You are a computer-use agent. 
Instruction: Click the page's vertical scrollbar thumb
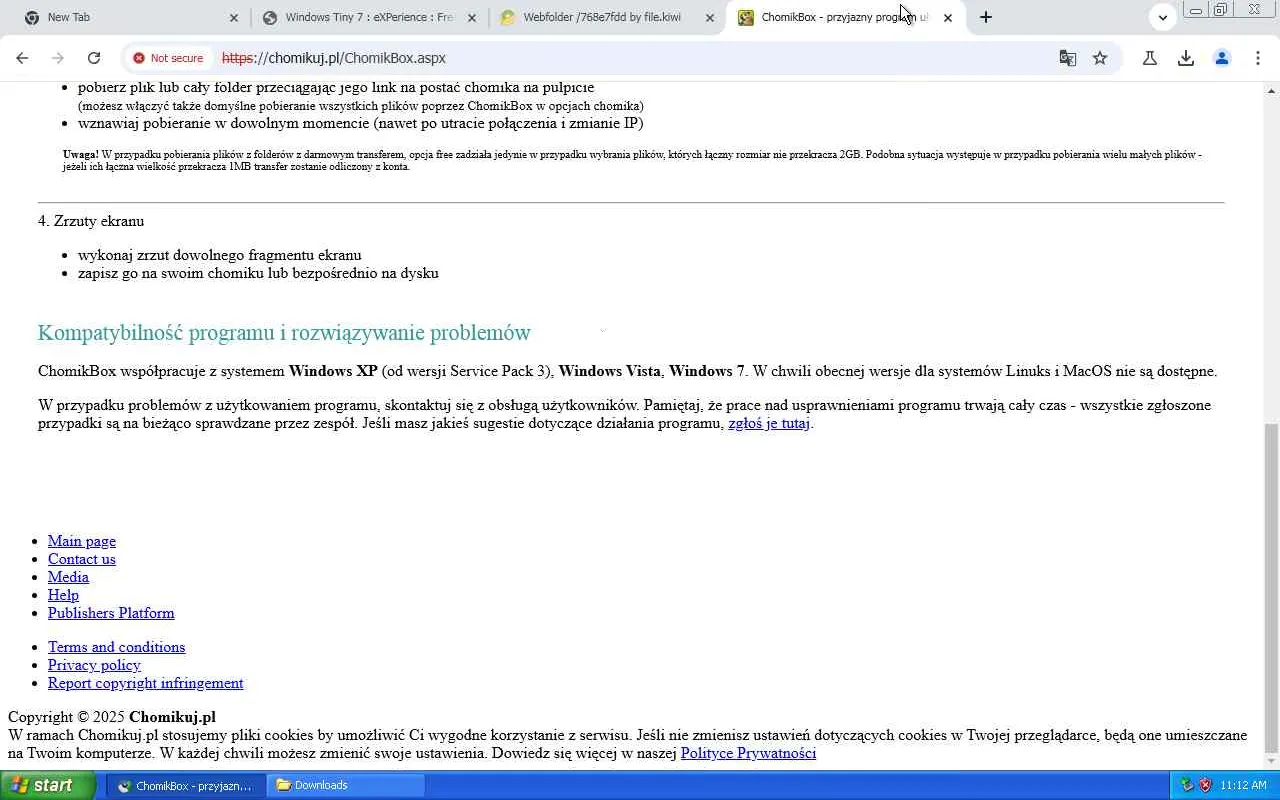point(1271,587)
